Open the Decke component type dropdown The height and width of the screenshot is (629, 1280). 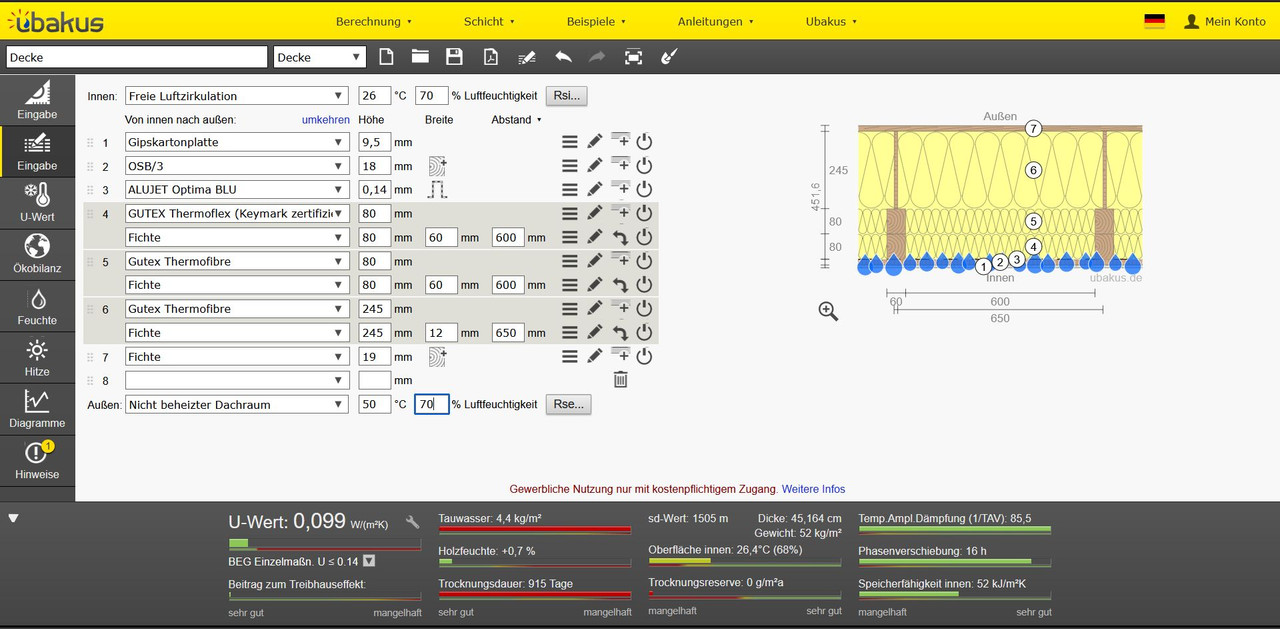pos(320,57)
